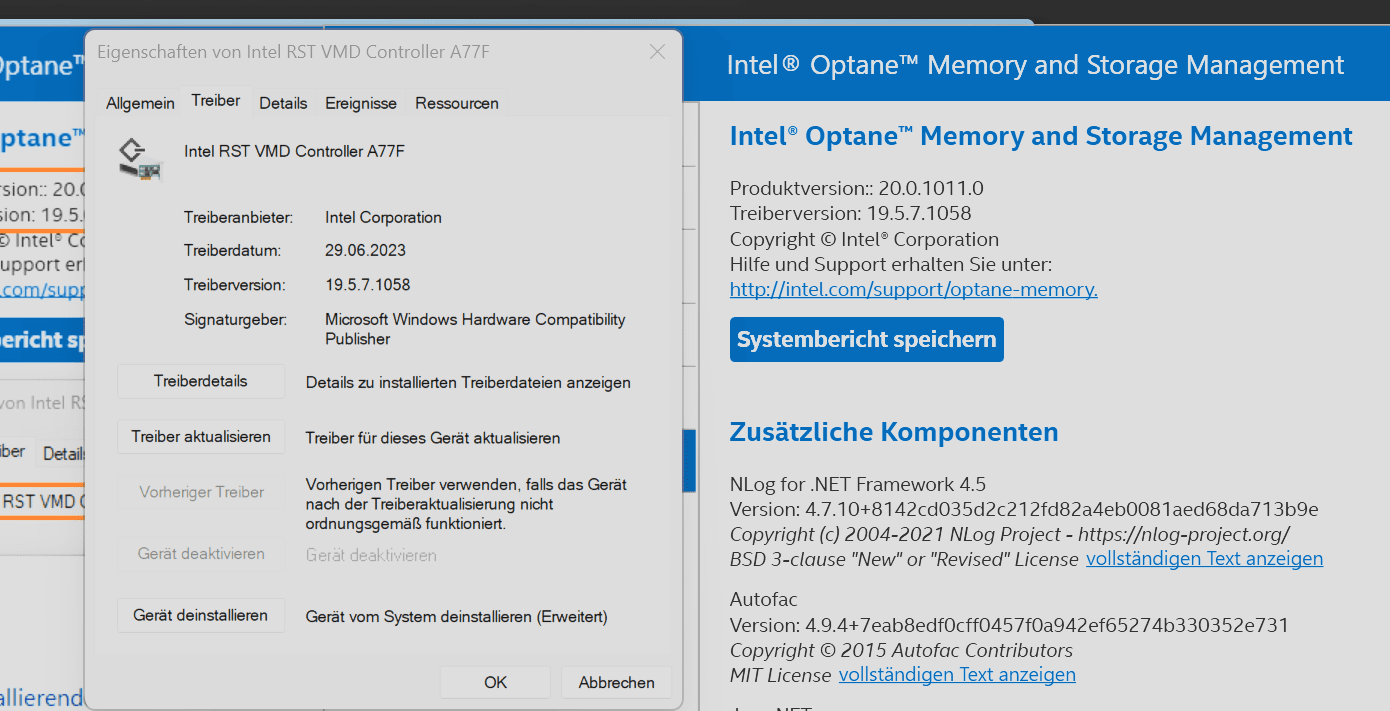Click the Treiberdatum value 29.06.2023
Viewport: 1390px width, 711px height.
pos(365,251)
